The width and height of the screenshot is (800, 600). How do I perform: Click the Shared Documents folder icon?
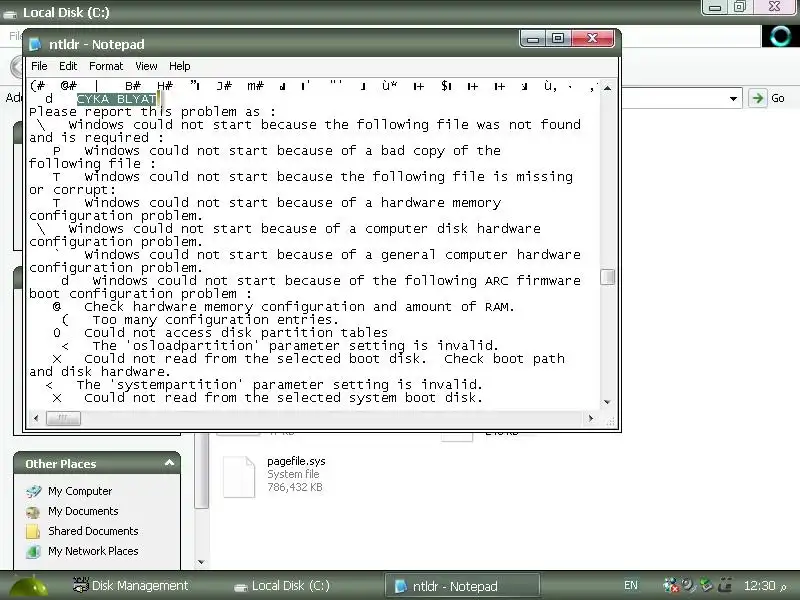pyautogui.click(x=33, y=532)
